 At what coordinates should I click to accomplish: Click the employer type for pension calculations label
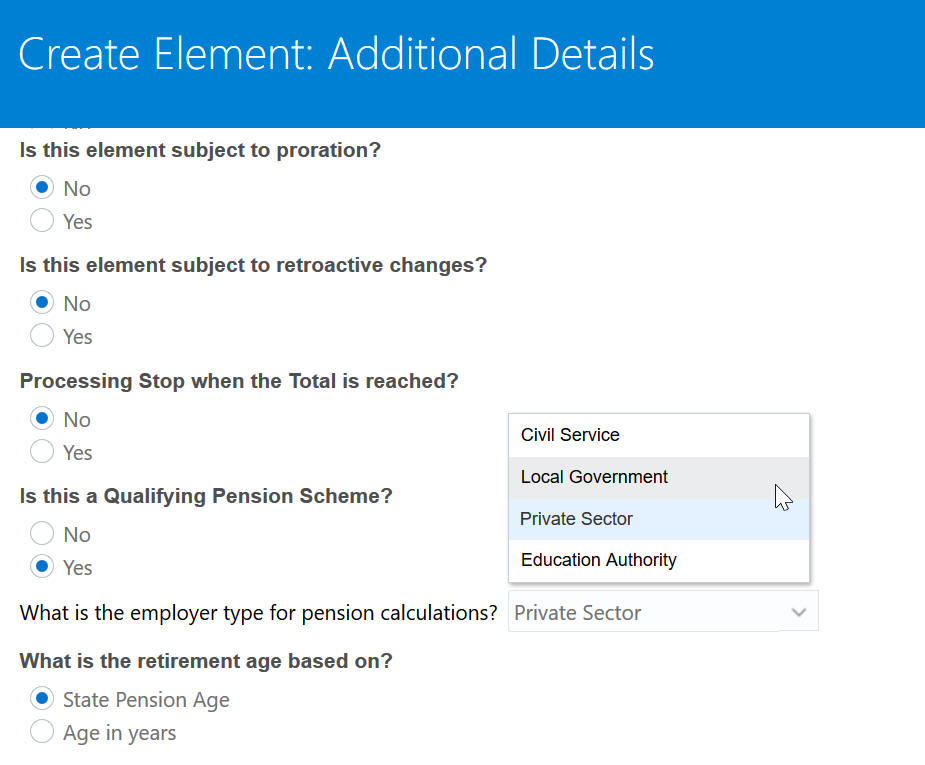coord(258,613)
